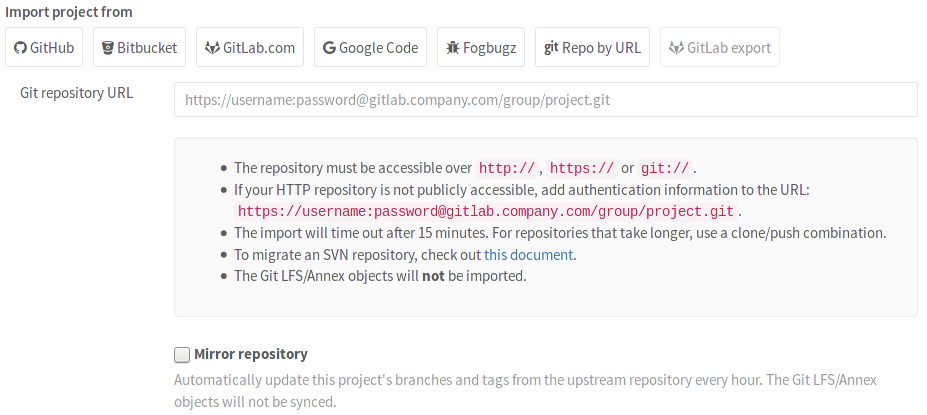
Task: Click the git logo on Repo by URL
Action: point(551,48)
